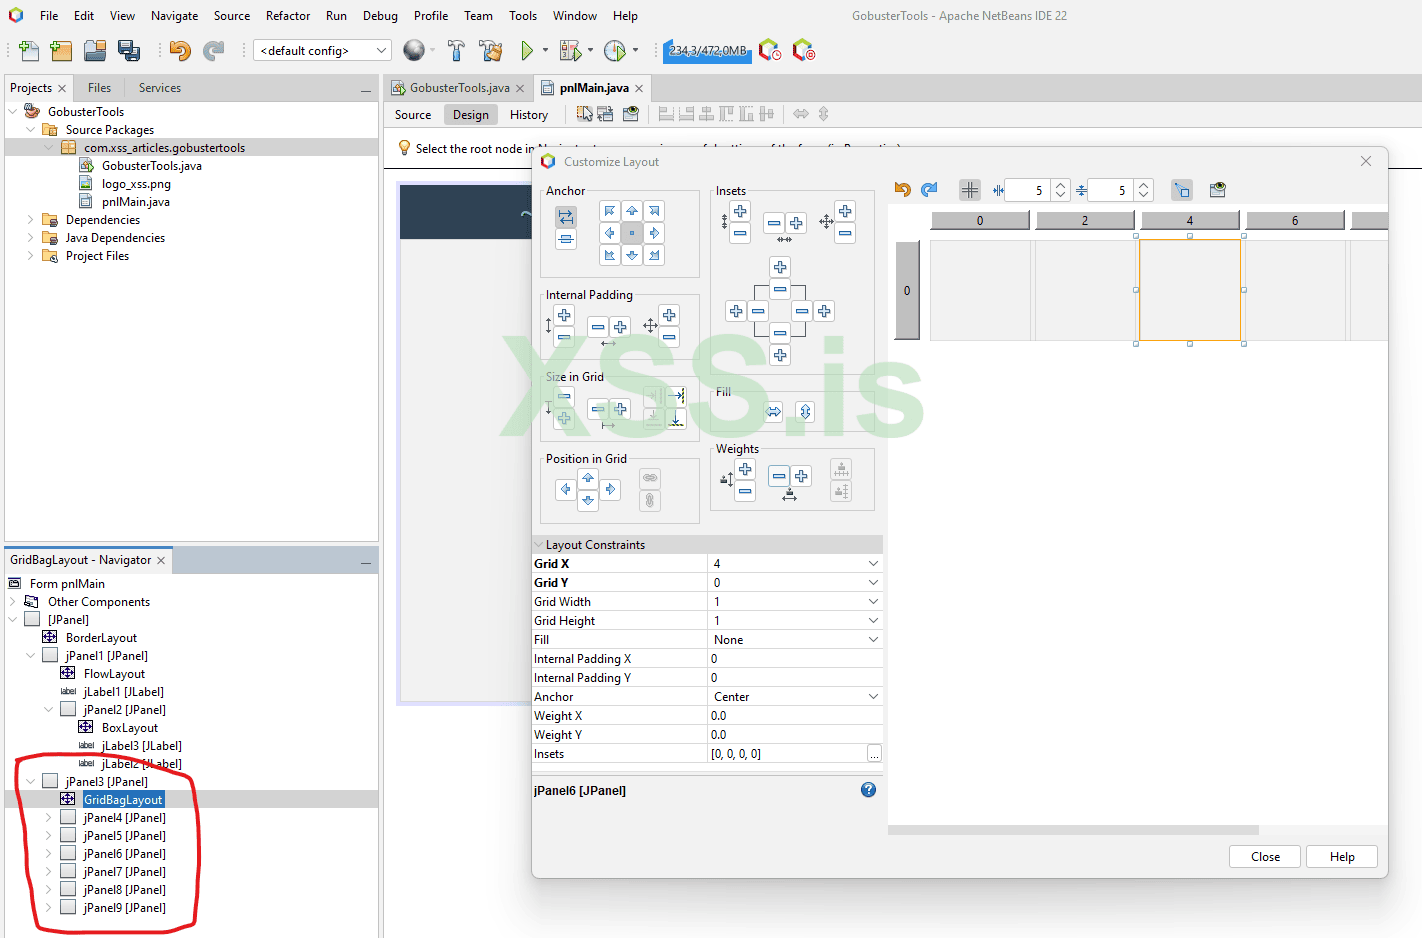Screen dimensions: 1422x938
Task: Toggle baseline-related anchor button
Action: point(566,239)
